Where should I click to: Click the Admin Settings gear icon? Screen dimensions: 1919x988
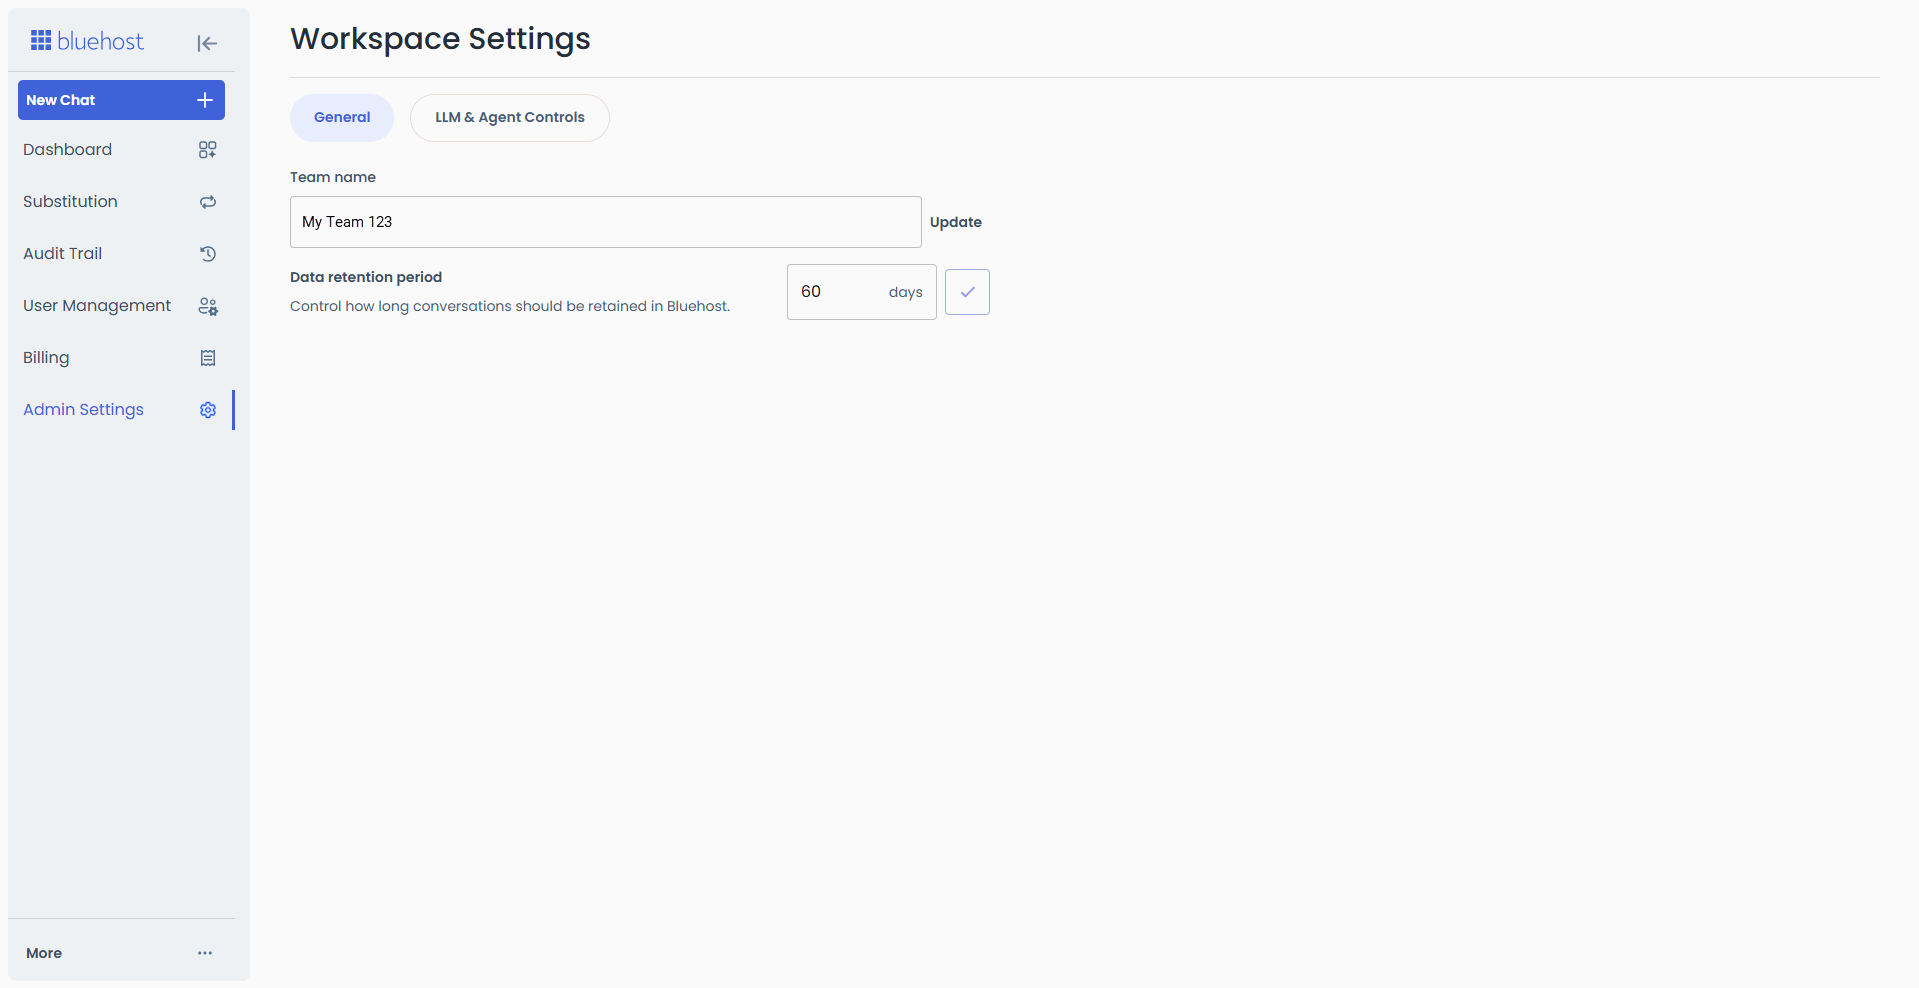pos(208,410)
